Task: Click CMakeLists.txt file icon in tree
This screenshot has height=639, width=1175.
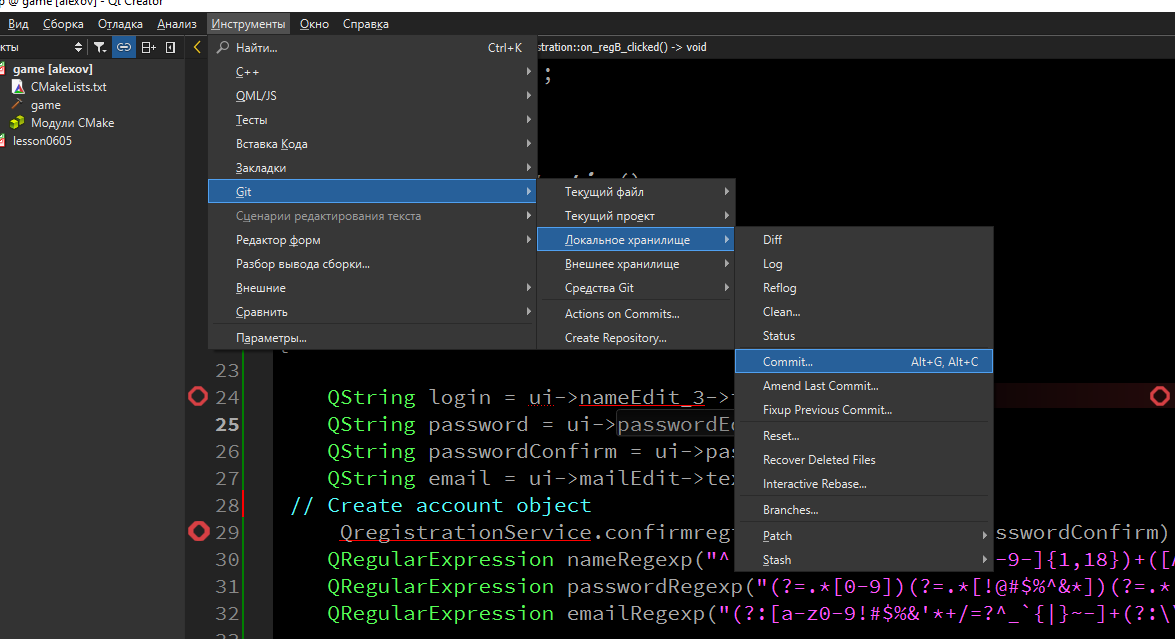Action: click(19, 87)
